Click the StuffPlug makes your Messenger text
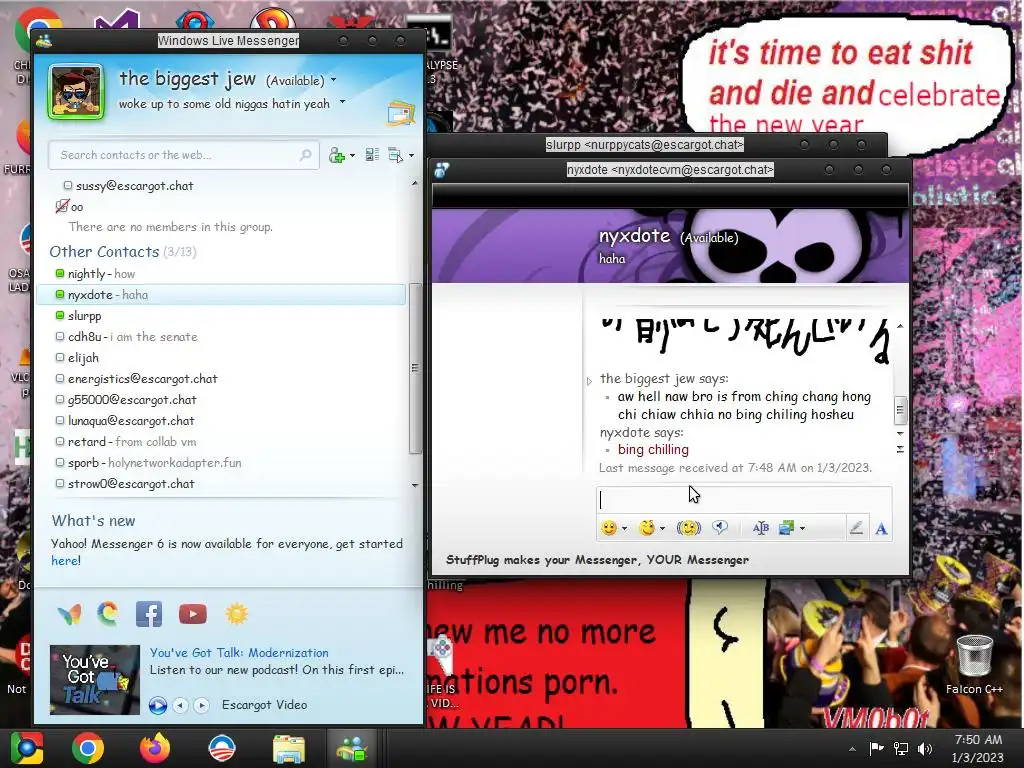The height and width of the screenshot is (768, 1024). pyautogui.click(x=597, y=560)
